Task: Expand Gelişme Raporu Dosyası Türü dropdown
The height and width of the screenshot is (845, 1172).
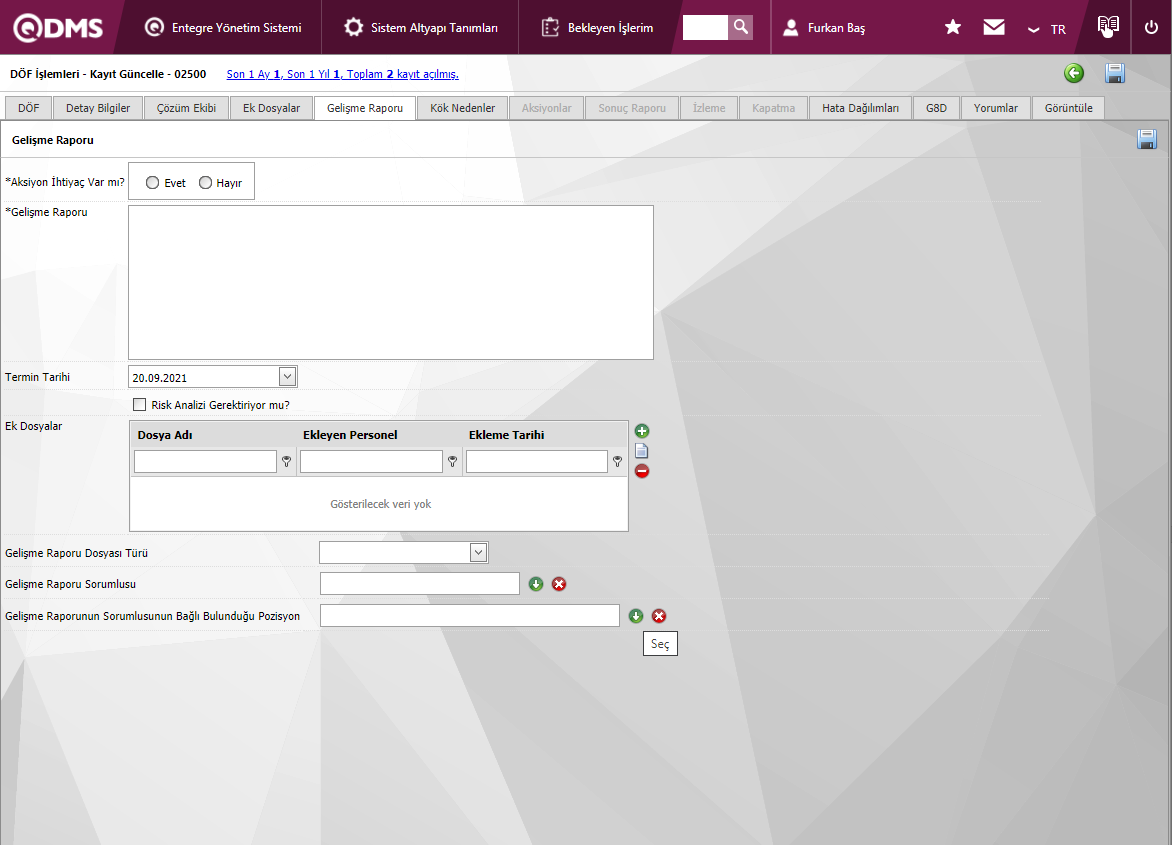Action: click(x=478, y=552)
